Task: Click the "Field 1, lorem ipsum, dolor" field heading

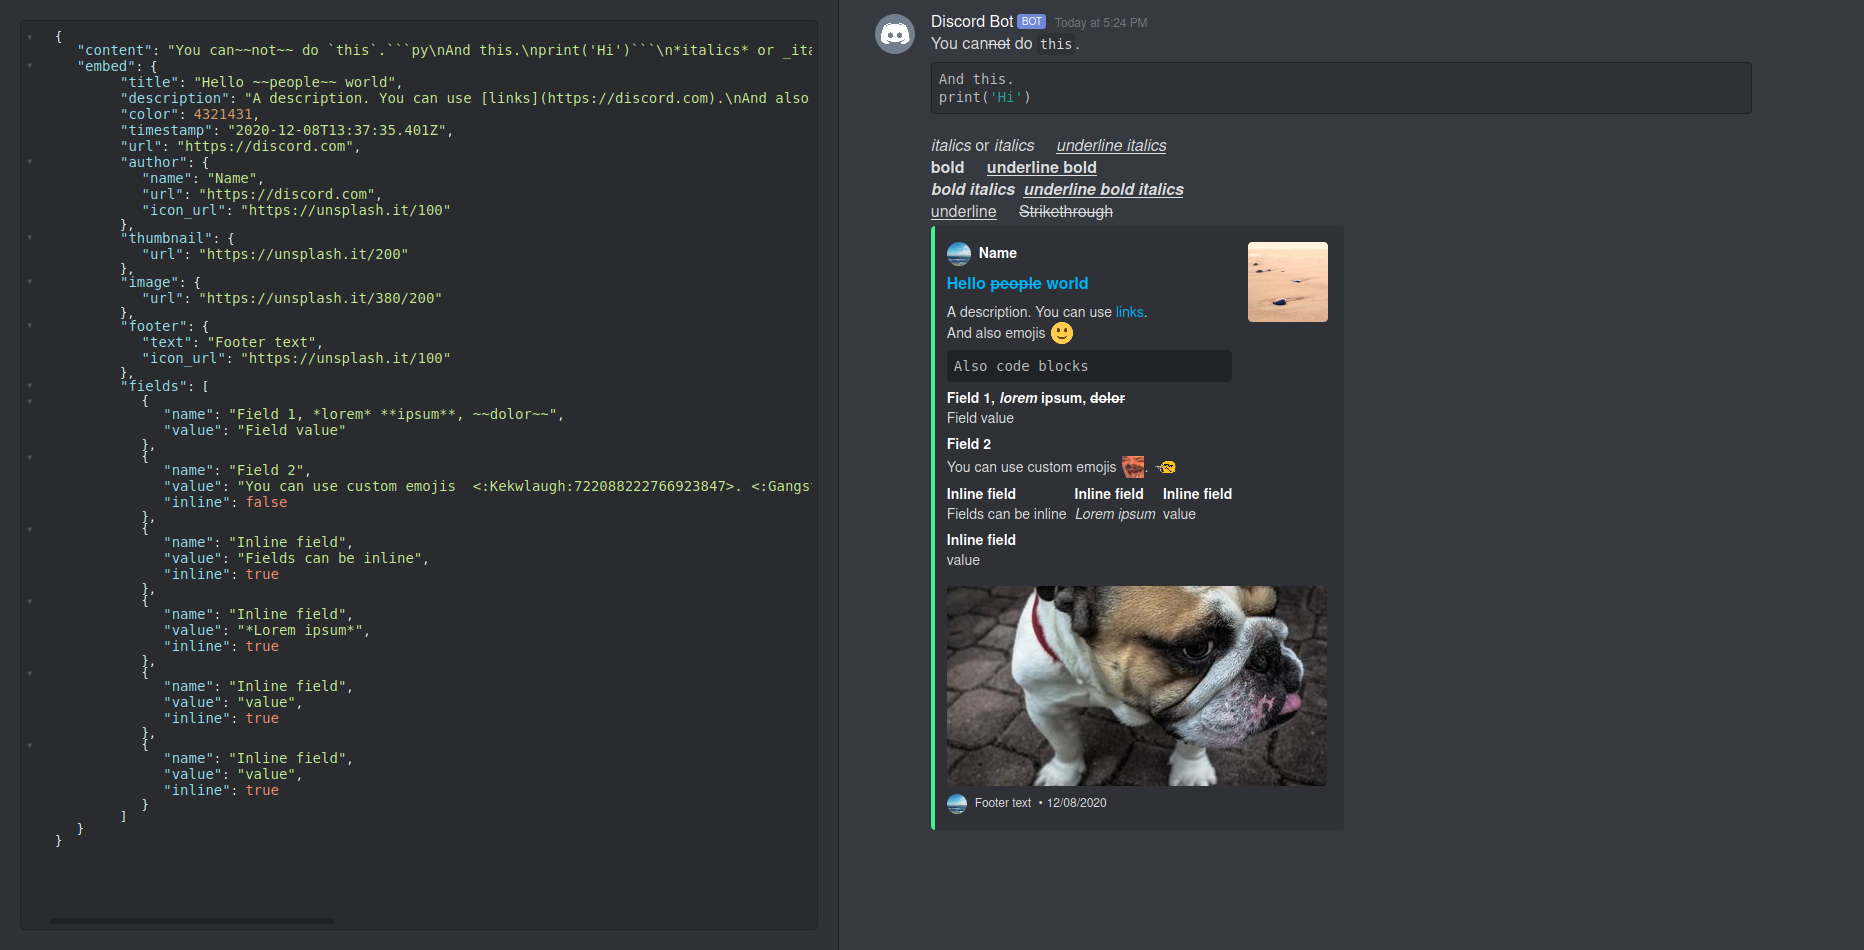Action: click(1036, 398)
